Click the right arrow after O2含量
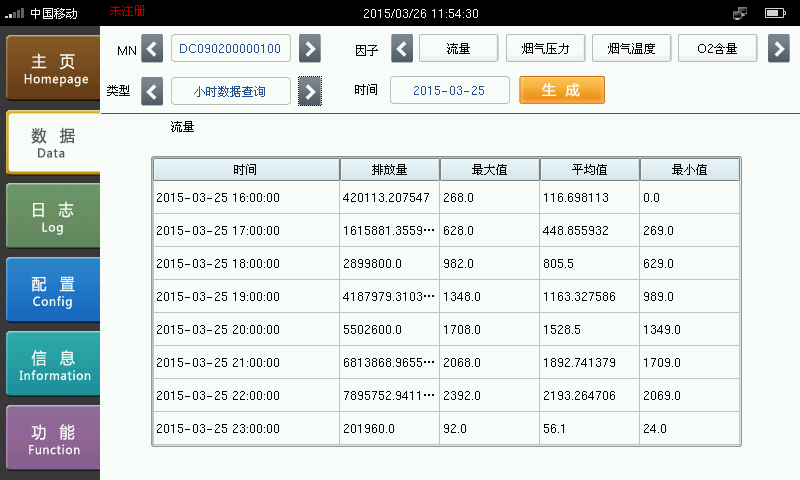The image size is (800, 480). [778, 48]
